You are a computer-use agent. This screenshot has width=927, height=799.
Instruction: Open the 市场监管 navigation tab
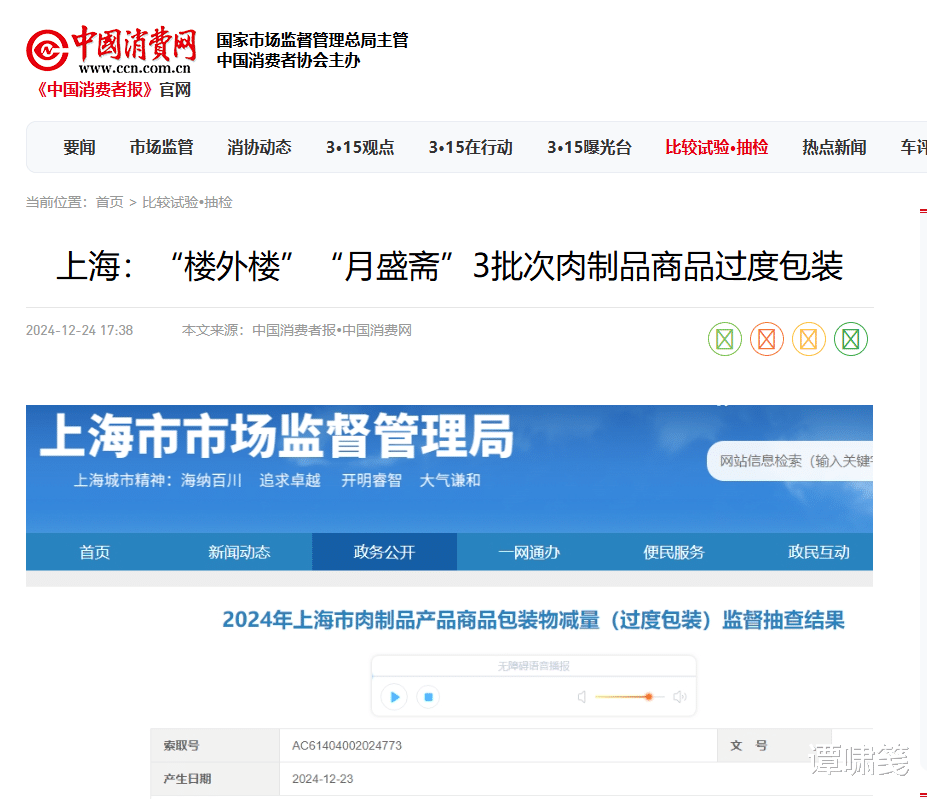click(161, 147)
